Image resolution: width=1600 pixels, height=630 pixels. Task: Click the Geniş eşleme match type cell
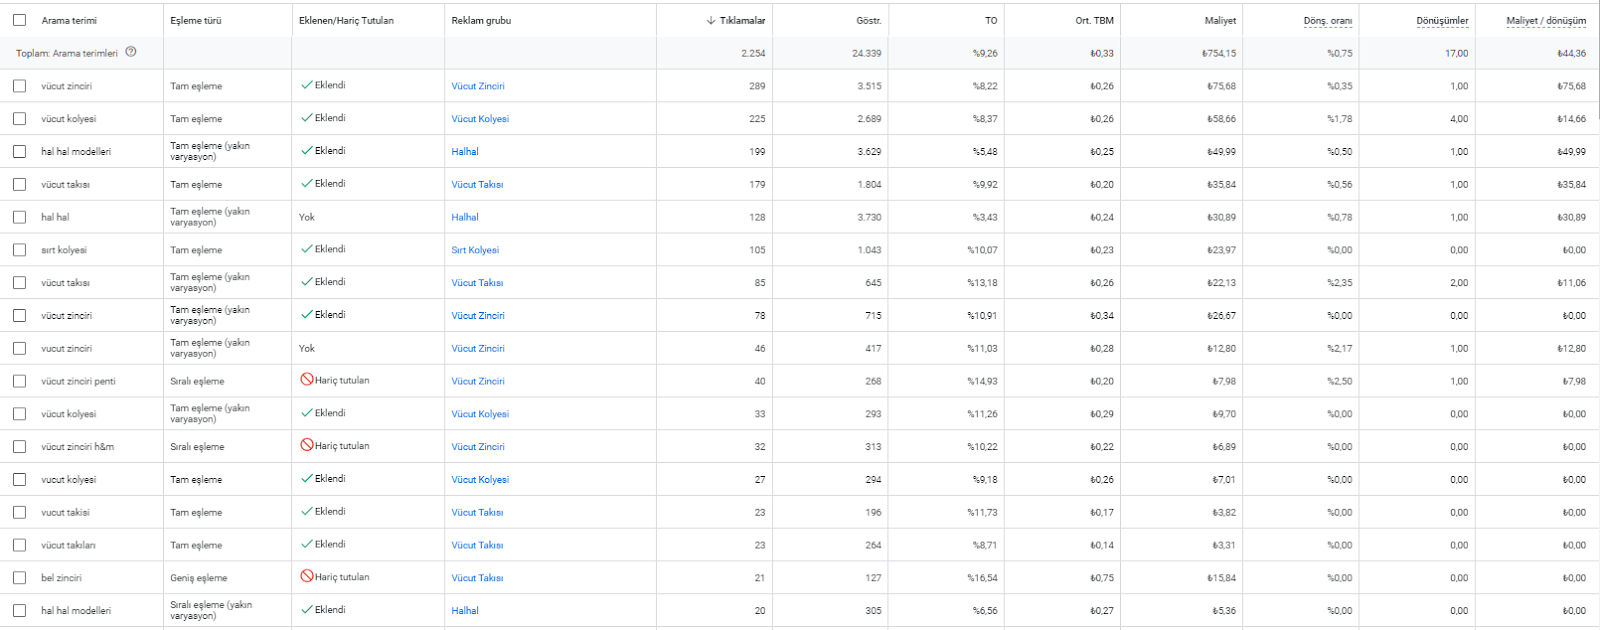tap(199, 578)
